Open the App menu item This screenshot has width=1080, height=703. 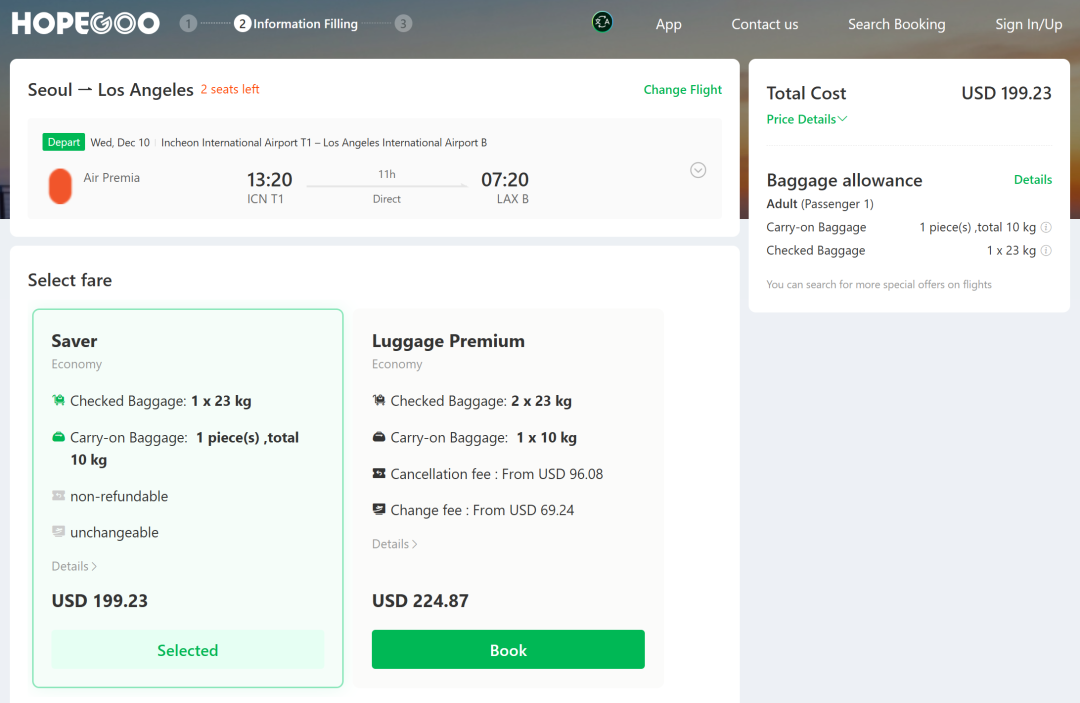coord(669,24)
